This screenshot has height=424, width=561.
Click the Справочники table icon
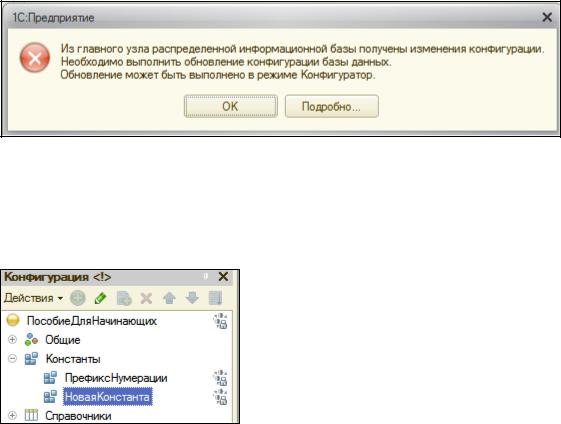tap(31, 415)
